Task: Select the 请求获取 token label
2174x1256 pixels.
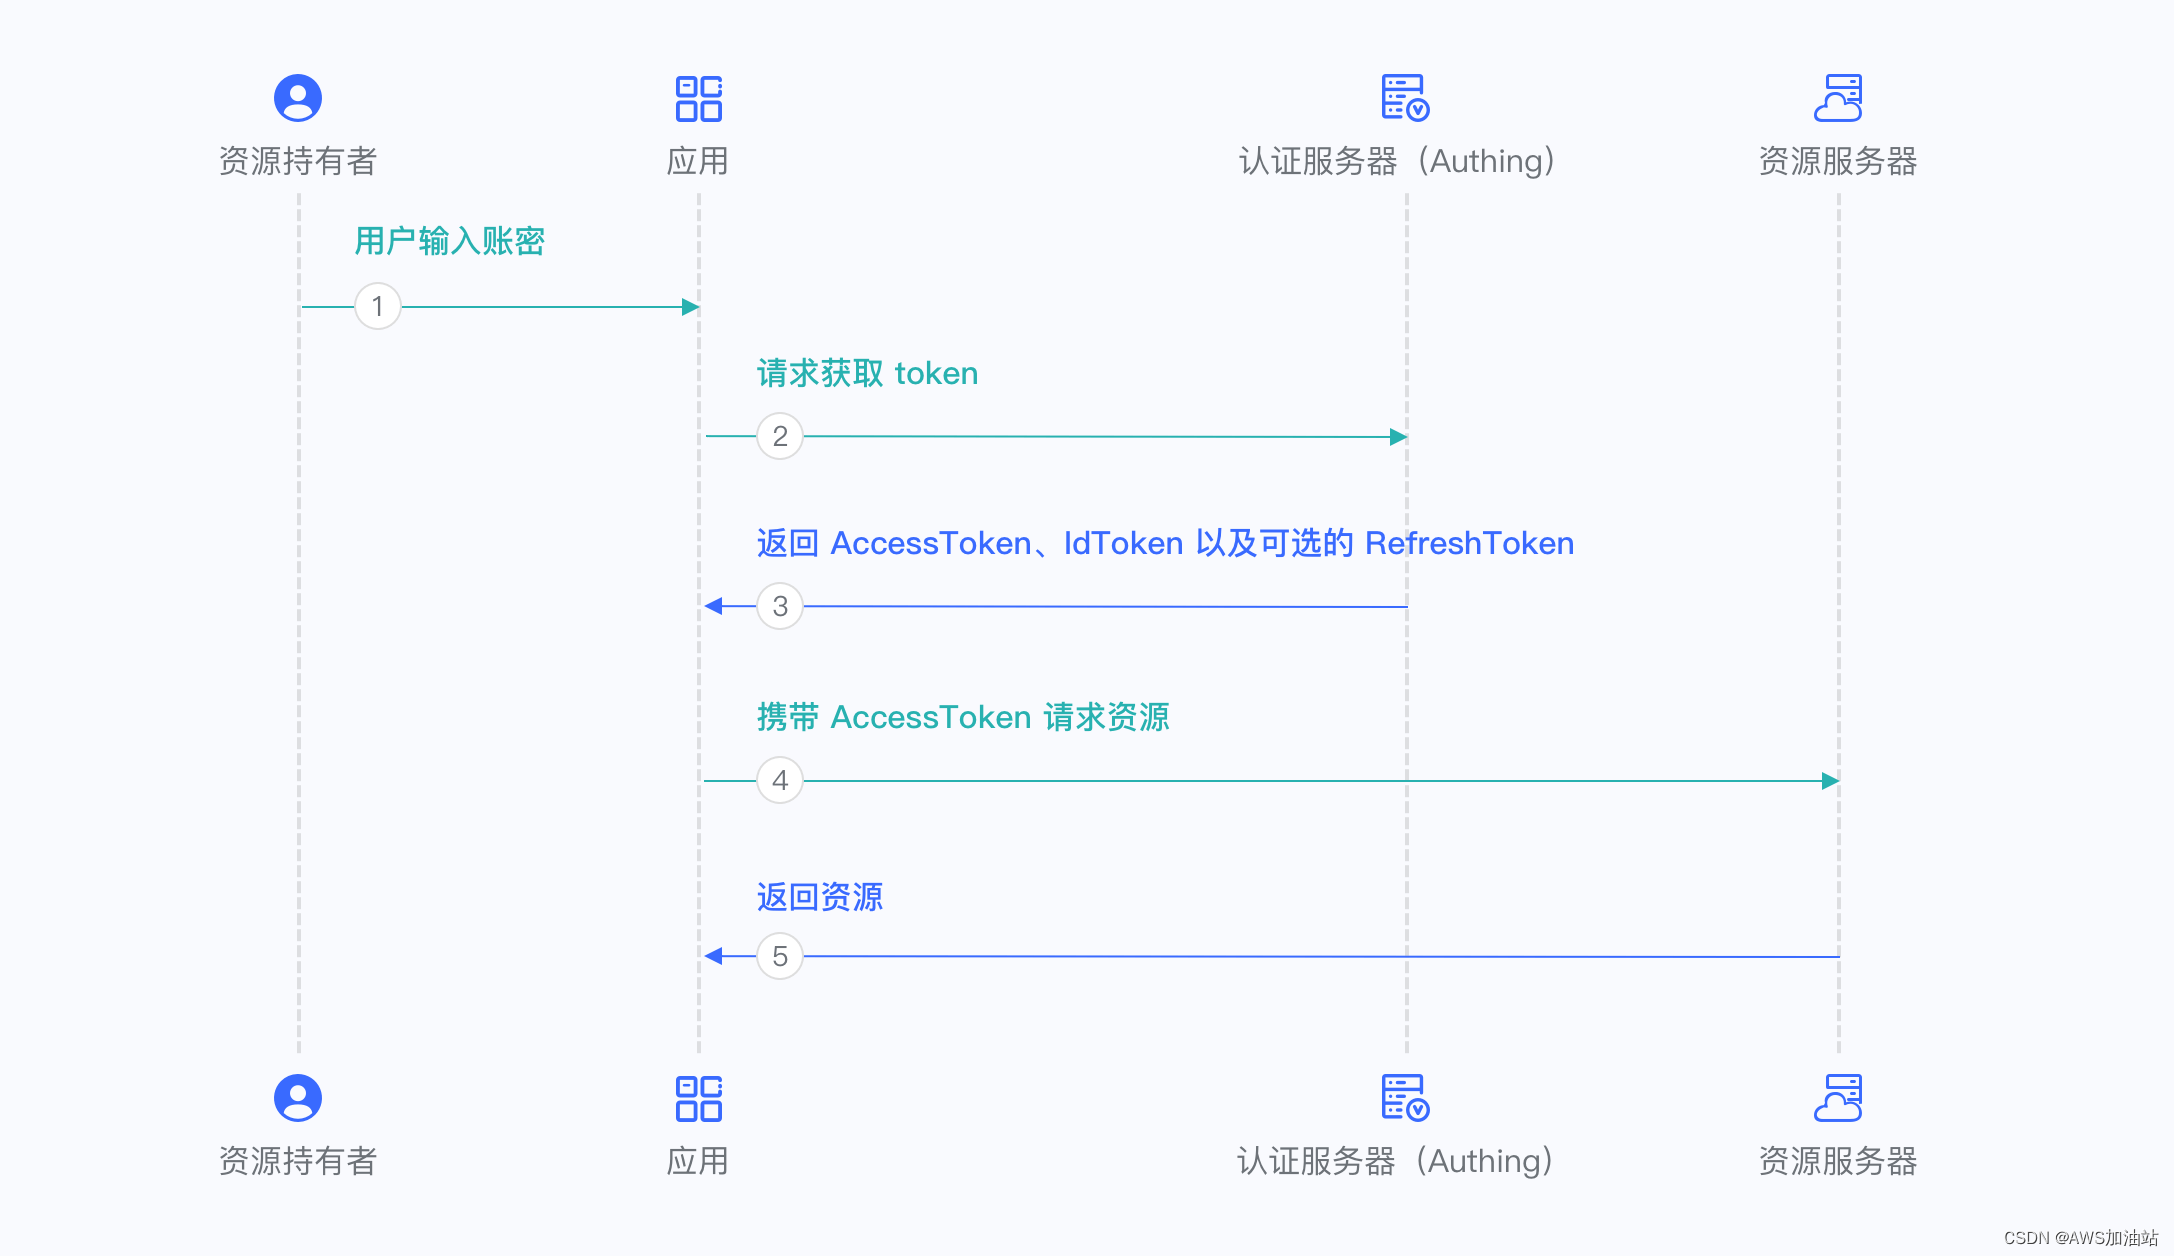Action: [866, 373]
